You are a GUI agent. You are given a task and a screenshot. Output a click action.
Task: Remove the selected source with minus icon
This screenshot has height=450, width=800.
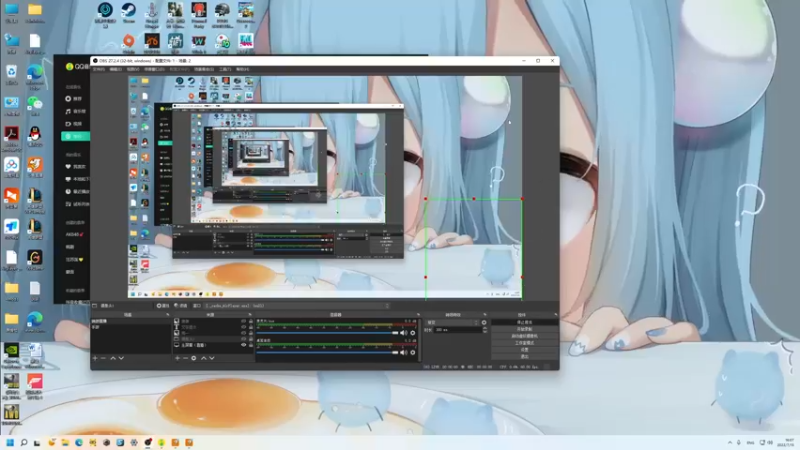click(185, 358)
